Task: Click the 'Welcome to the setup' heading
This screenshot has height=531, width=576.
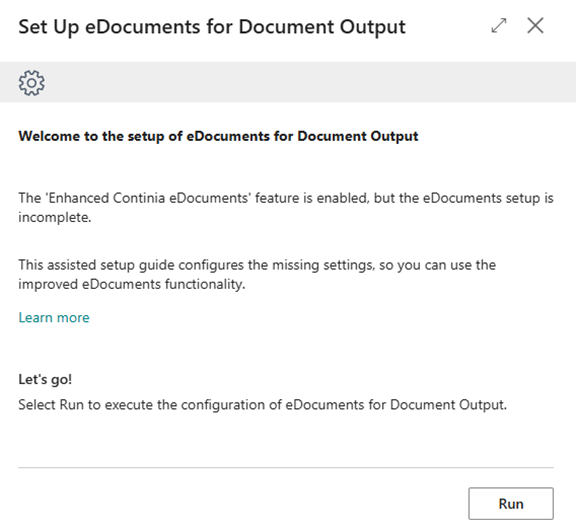Action: pyautogui.click(x=218, y=136)
